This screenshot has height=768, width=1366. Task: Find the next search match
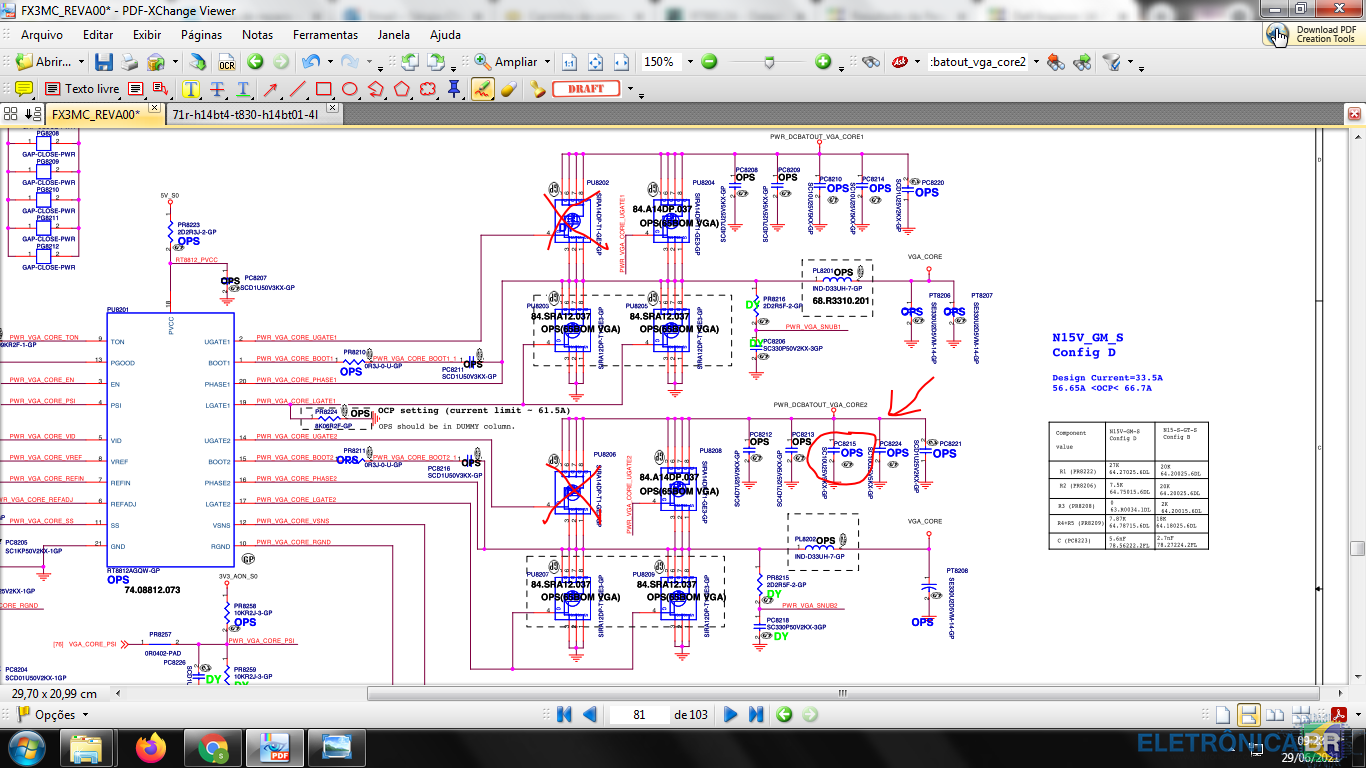coord(1082,62)
